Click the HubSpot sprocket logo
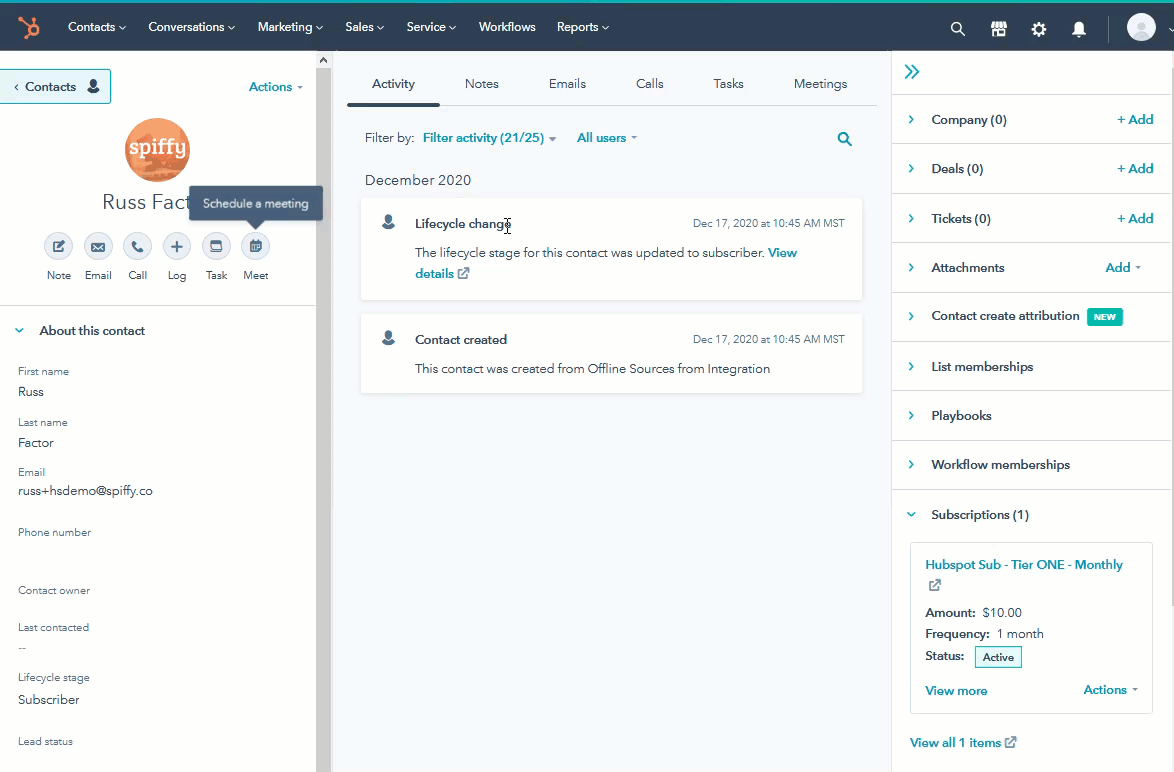 pos(29,28)
